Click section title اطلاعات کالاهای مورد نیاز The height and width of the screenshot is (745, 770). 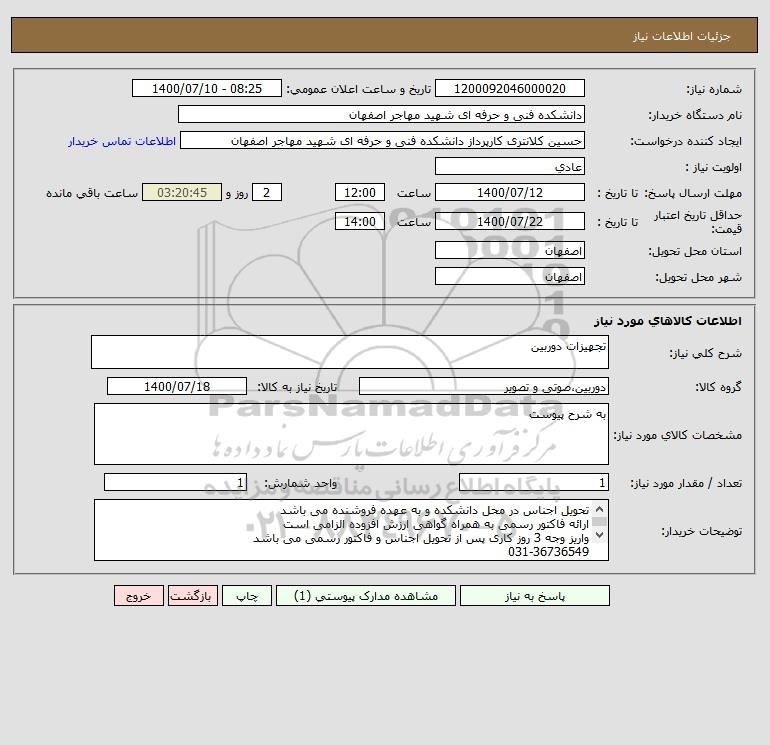(668, 321)
